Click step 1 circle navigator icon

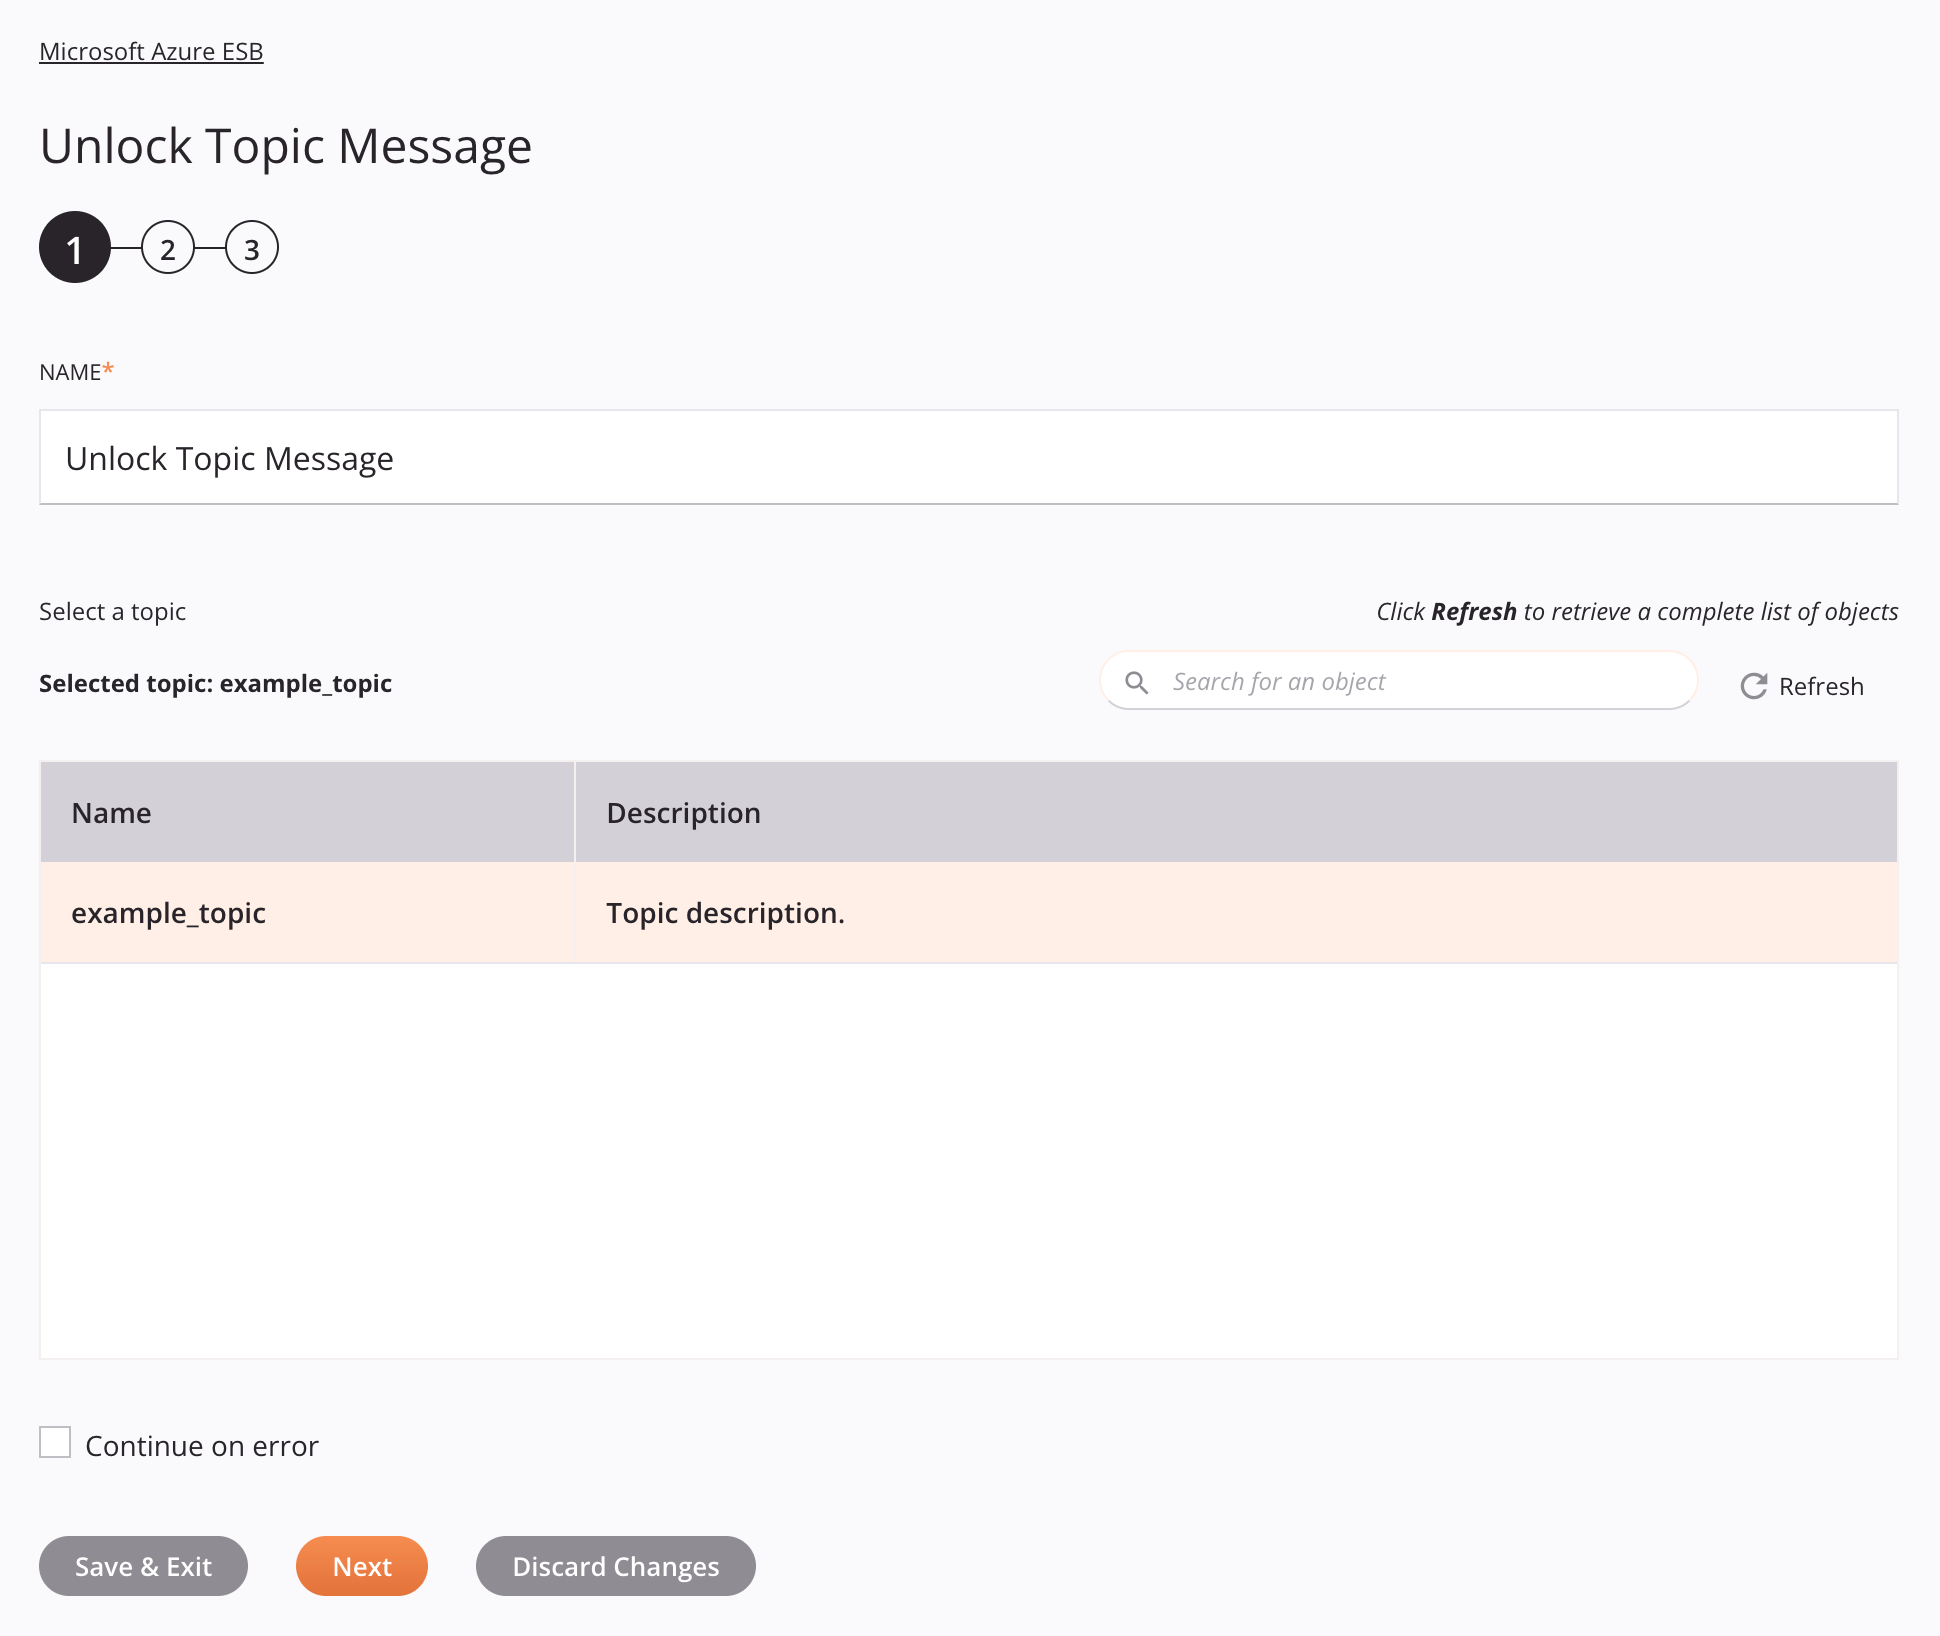(x=73, y=247)
